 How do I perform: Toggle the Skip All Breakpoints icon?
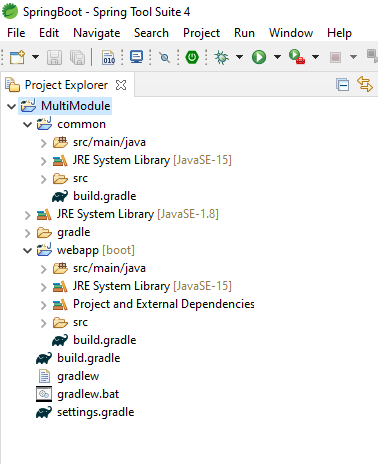(164, 58)
